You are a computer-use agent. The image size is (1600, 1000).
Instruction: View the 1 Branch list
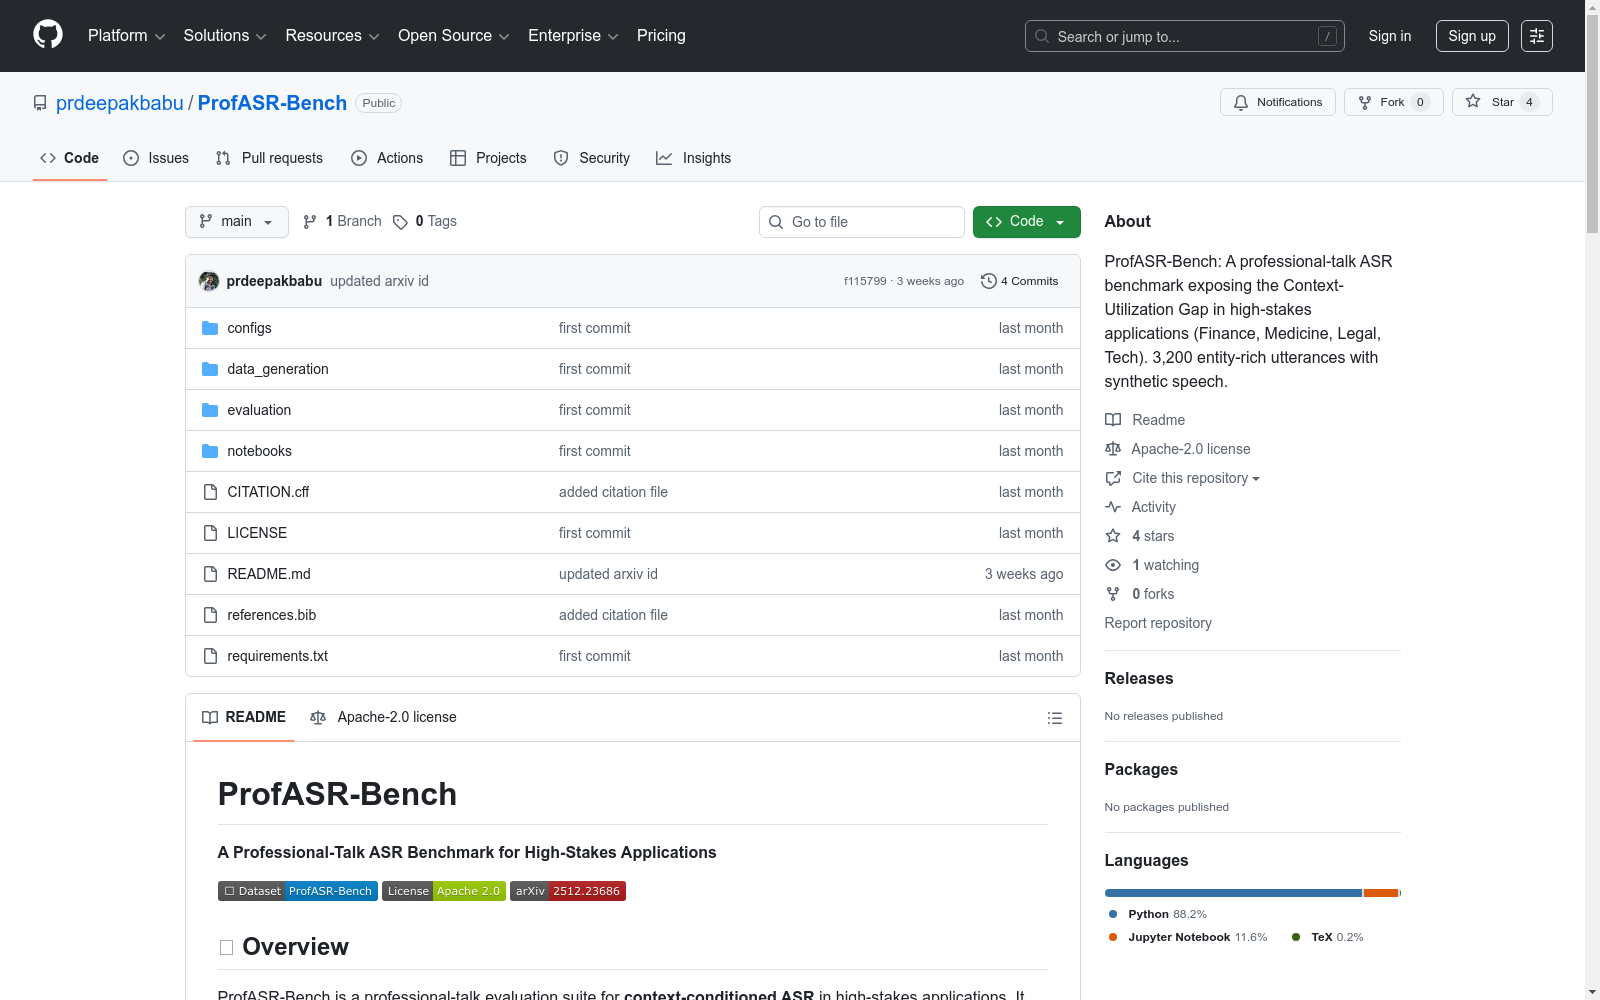click(x=342, y=222)
